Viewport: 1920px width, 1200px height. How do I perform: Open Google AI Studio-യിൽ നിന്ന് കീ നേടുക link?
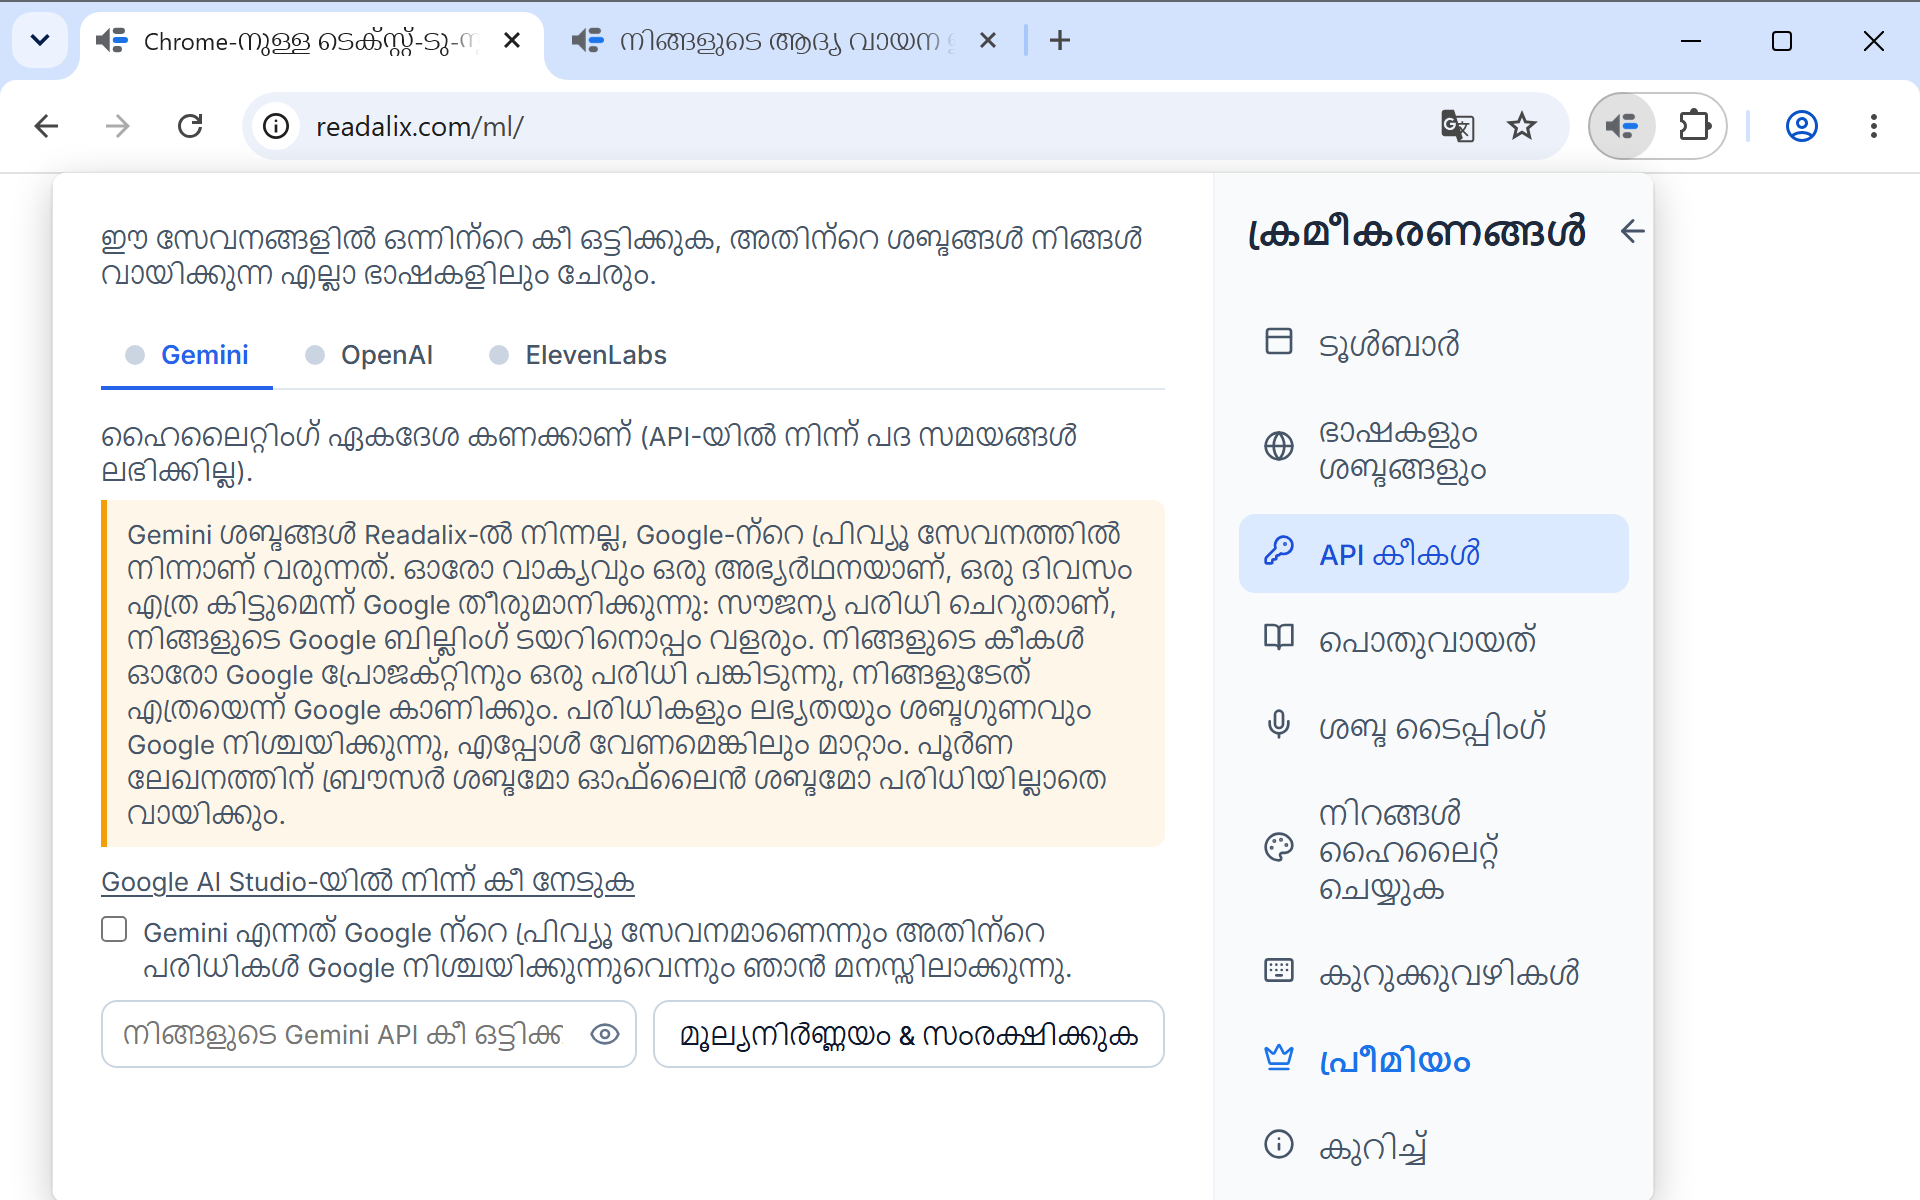point(368,882)
